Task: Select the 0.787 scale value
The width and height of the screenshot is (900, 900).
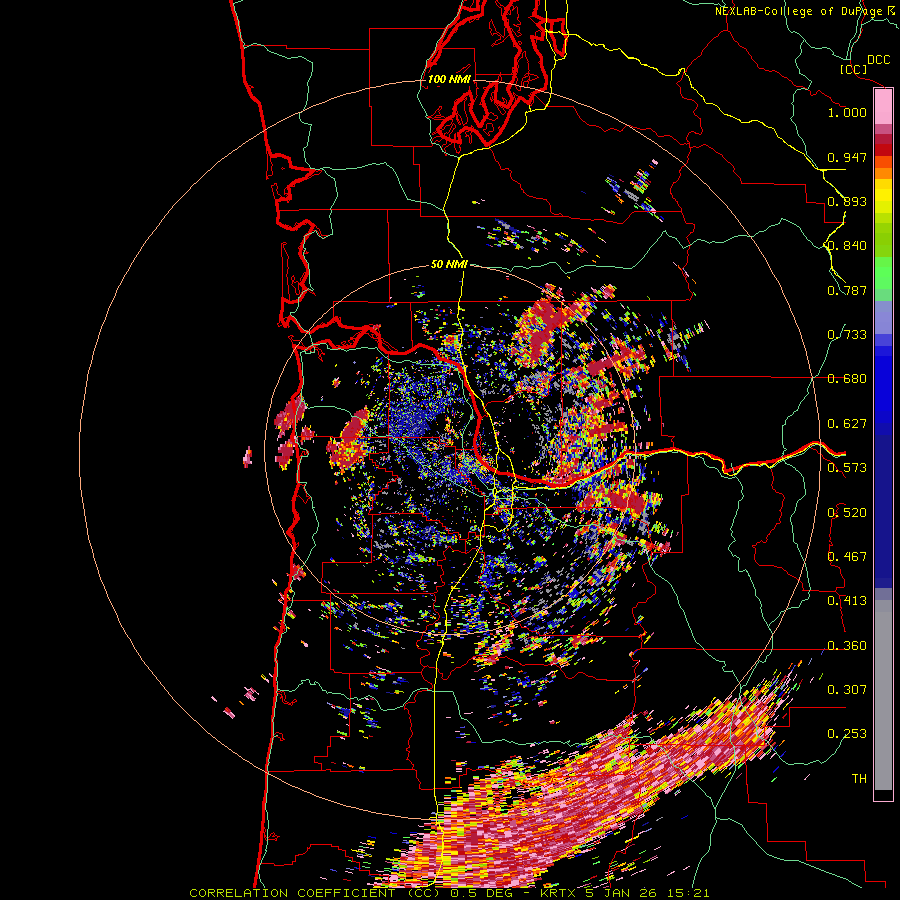Action: click(x=847, y=290)
